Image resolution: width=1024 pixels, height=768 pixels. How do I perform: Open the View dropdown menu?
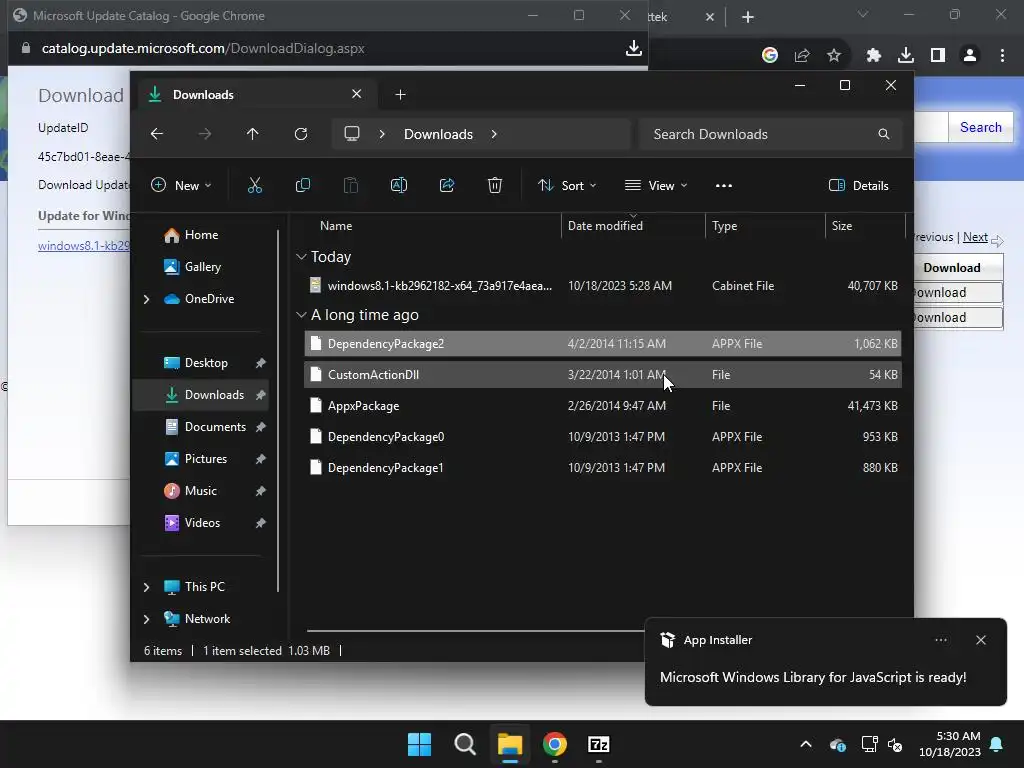(656, 185)
